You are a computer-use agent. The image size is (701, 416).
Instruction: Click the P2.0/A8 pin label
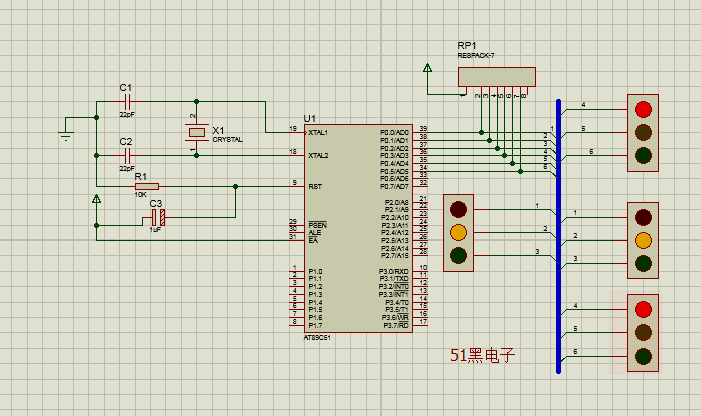[x=397, y=202]
